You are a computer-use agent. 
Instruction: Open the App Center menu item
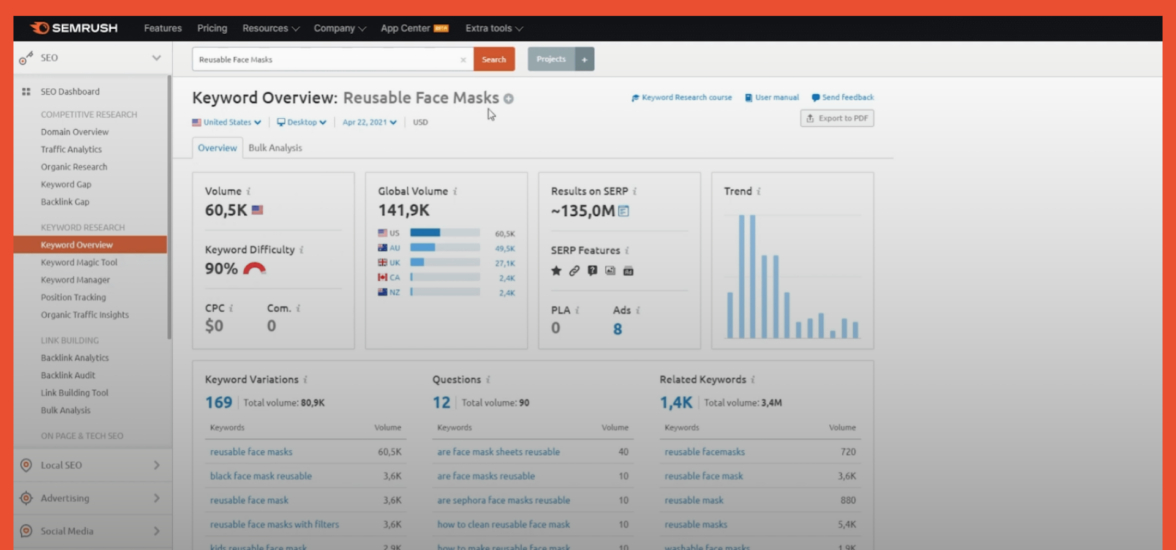pyautogui.click(x=415, y=29)
